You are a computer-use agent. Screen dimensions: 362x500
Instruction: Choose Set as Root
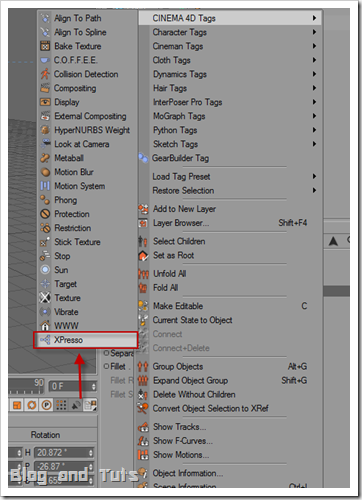tap(230, 255)
